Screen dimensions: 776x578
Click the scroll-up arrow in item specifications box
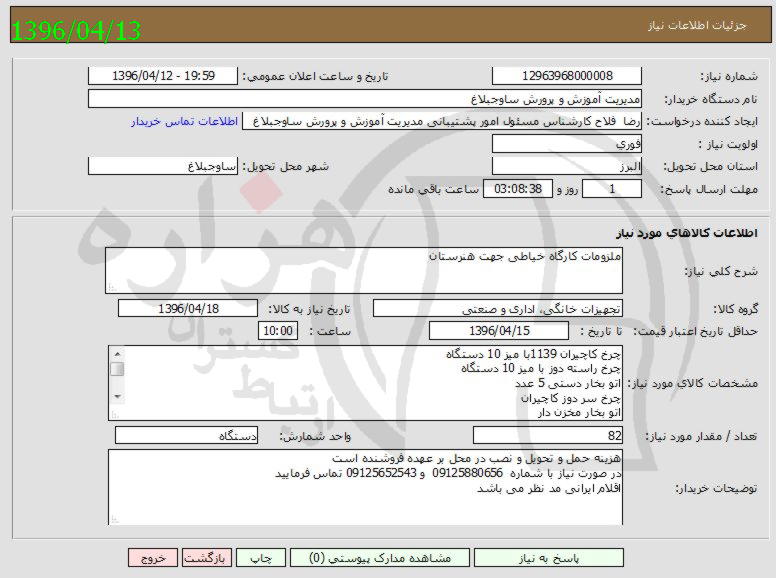[117, 354]
